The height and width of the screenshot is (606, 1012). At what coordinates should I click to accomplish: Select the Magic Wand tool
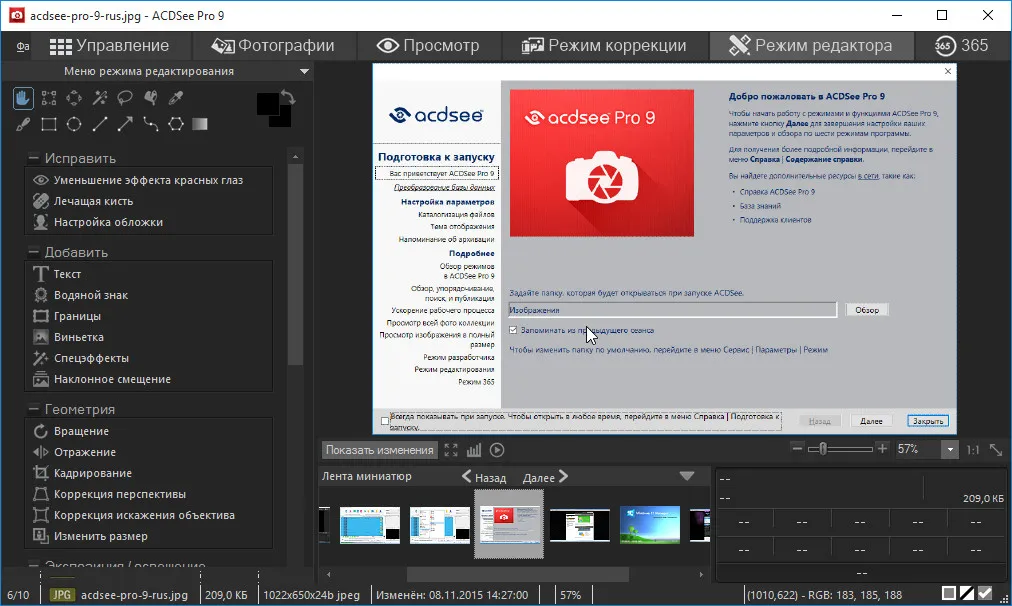(x=99, y=98)
